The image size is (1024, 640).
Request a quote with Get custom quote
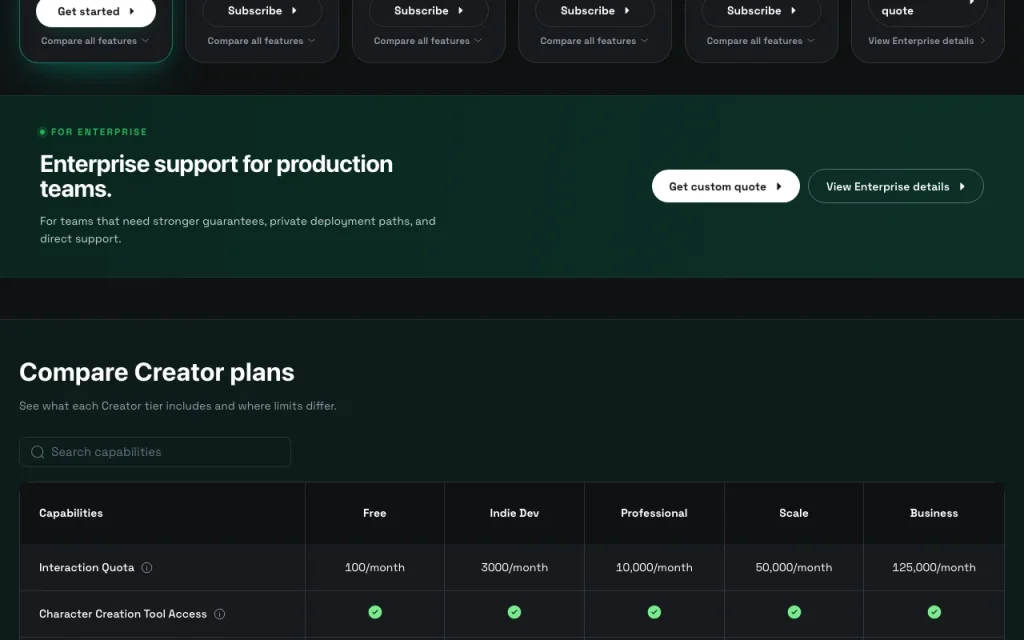coord(726,186)
